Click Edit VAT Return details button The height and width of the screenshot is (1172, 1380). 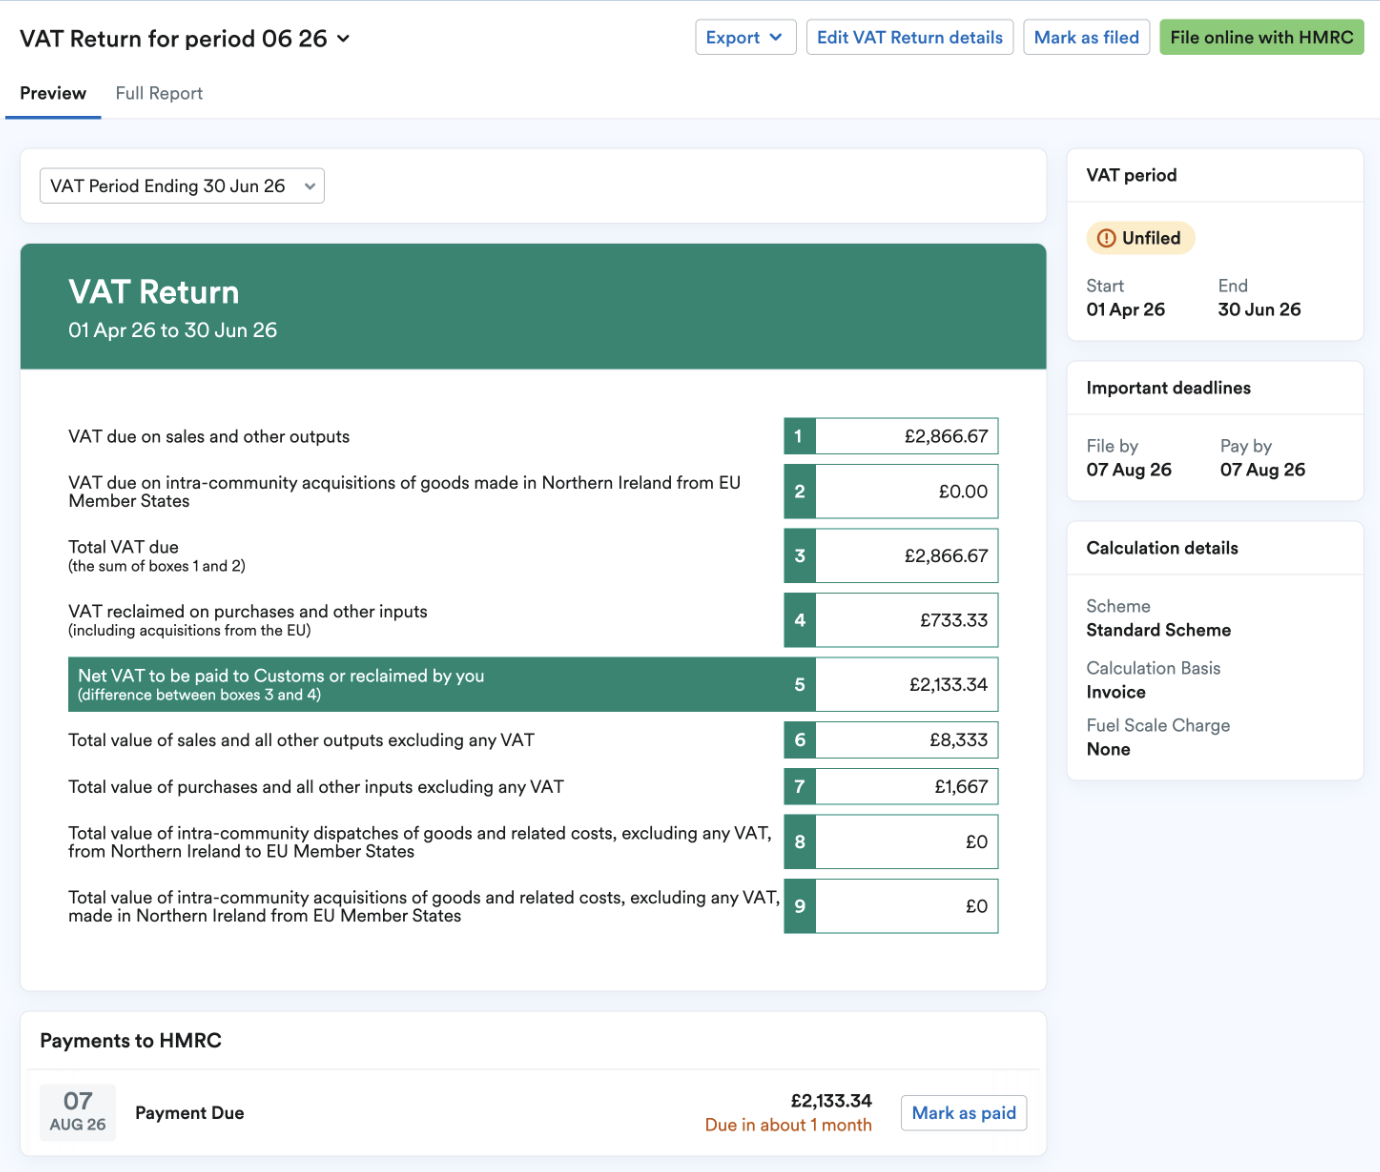pos(909,38)
